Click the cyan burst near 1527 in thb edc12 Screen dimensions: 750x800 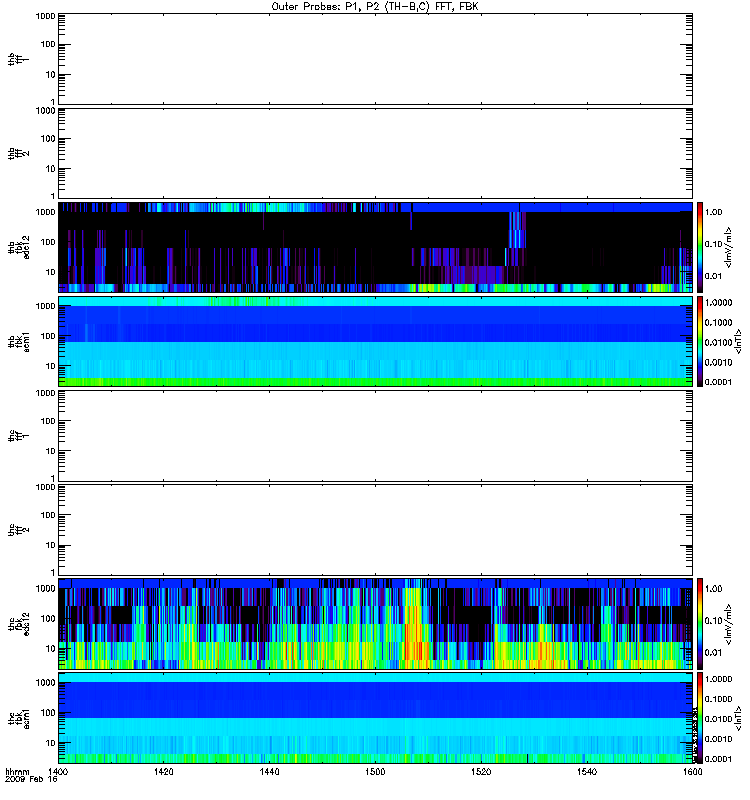click(x=517, y=230)
